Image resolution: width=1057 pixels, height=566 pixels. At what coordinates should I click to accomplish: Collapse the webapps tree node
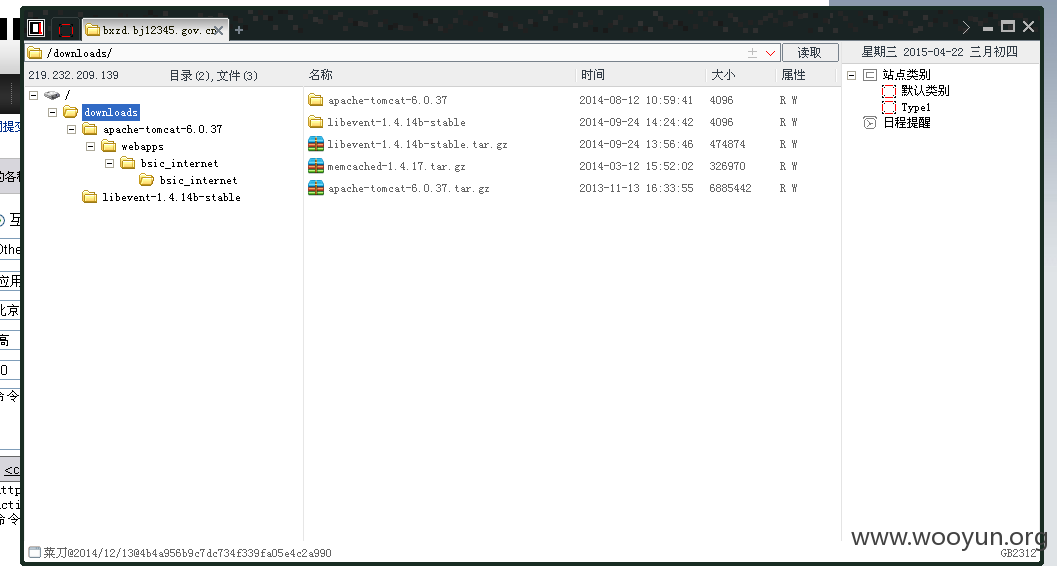pyautogui.click(x=90, y=146)
